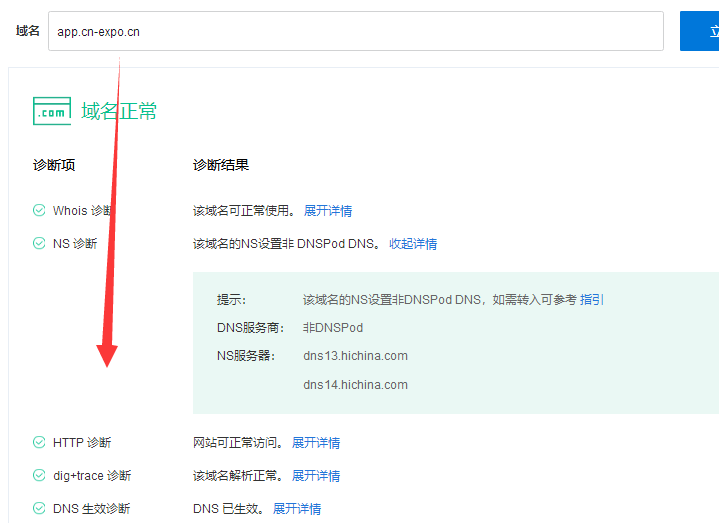Click the HTTP diagnosis check icon
The image size is (719, 523).
[x=39, y=442]
